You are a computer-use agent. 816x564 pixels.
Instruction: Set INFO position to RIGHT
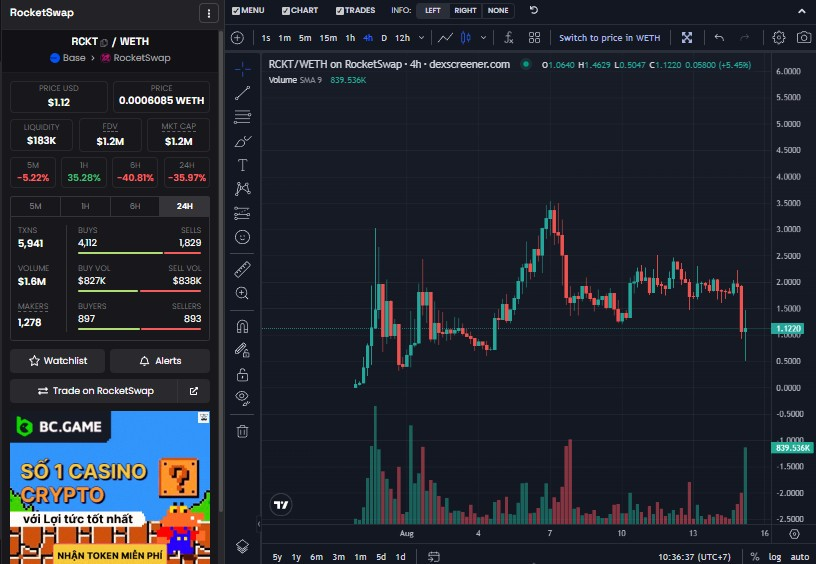tap(465, 10)
